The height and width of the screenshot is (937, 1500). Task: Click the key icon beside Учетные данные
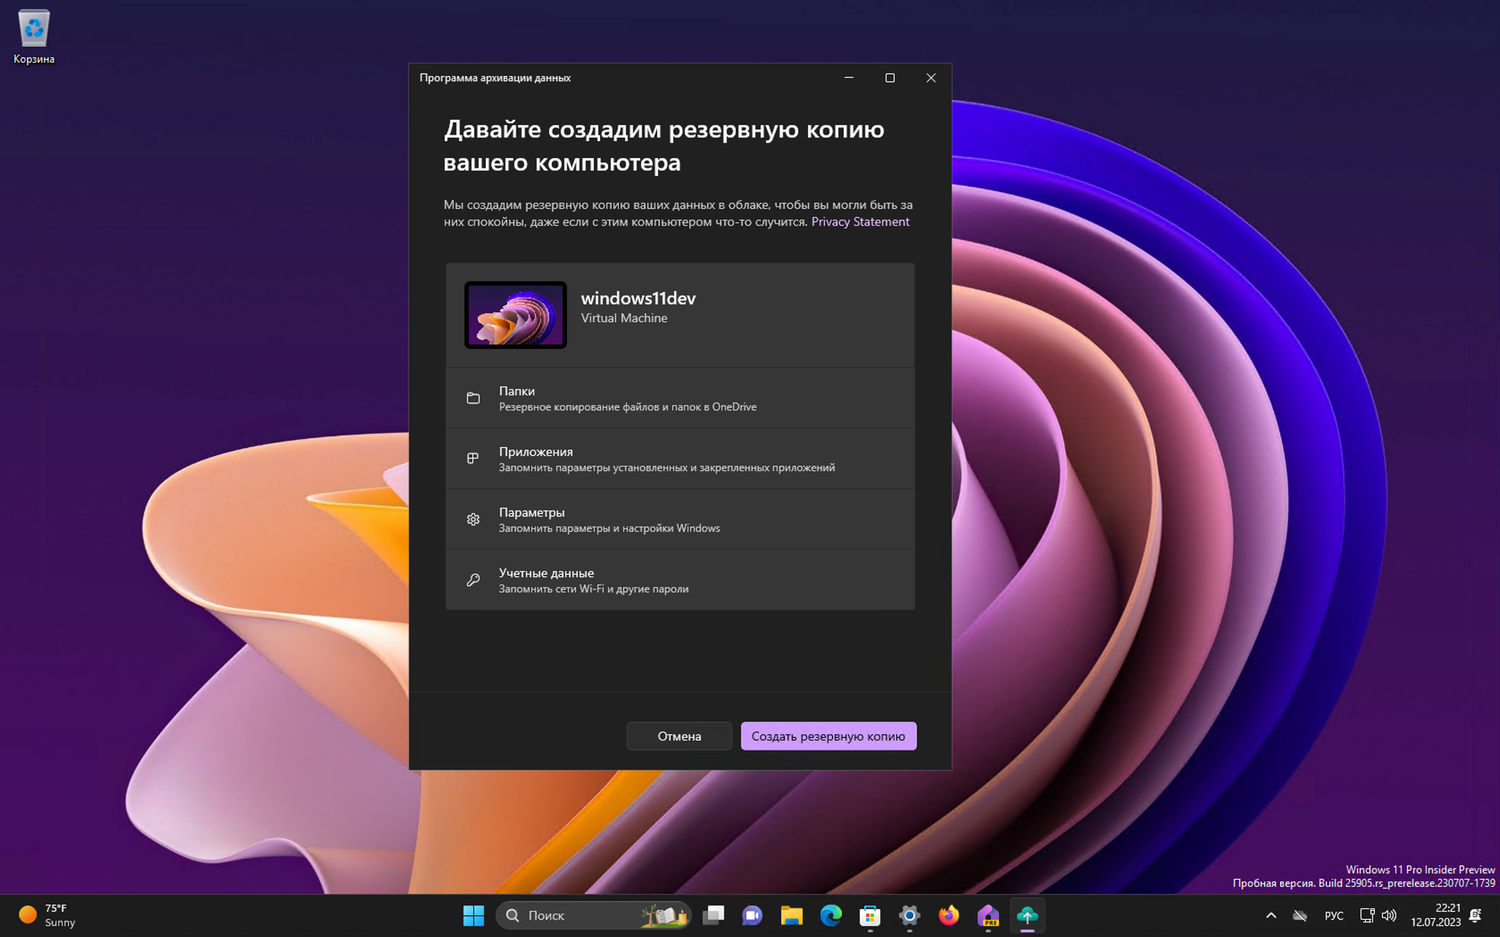point(473,580)
